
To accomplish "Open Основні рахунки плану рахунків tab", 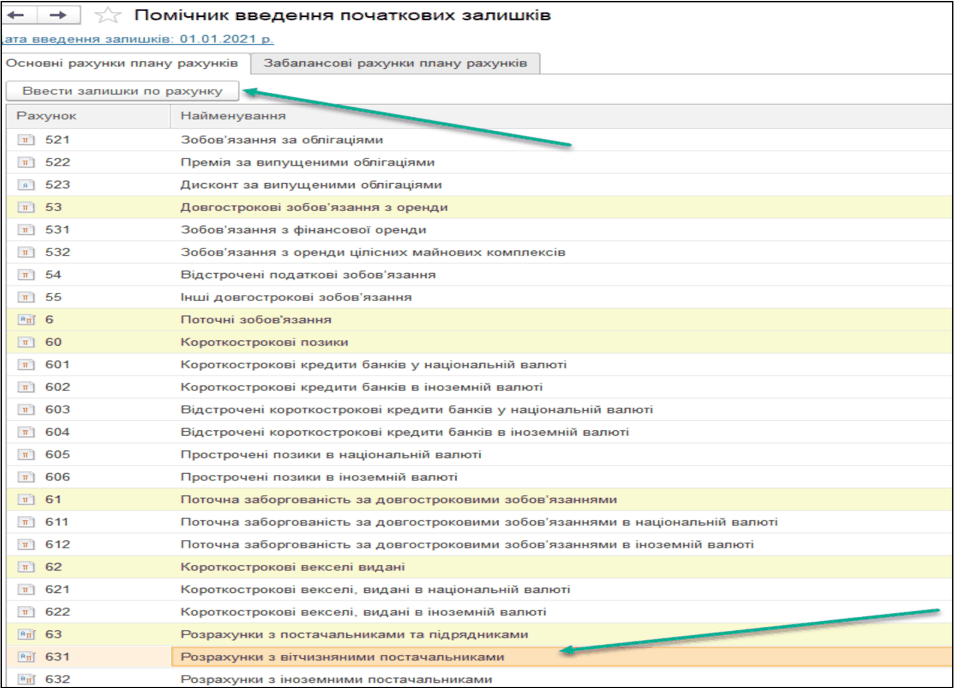I will coord(122,63).
